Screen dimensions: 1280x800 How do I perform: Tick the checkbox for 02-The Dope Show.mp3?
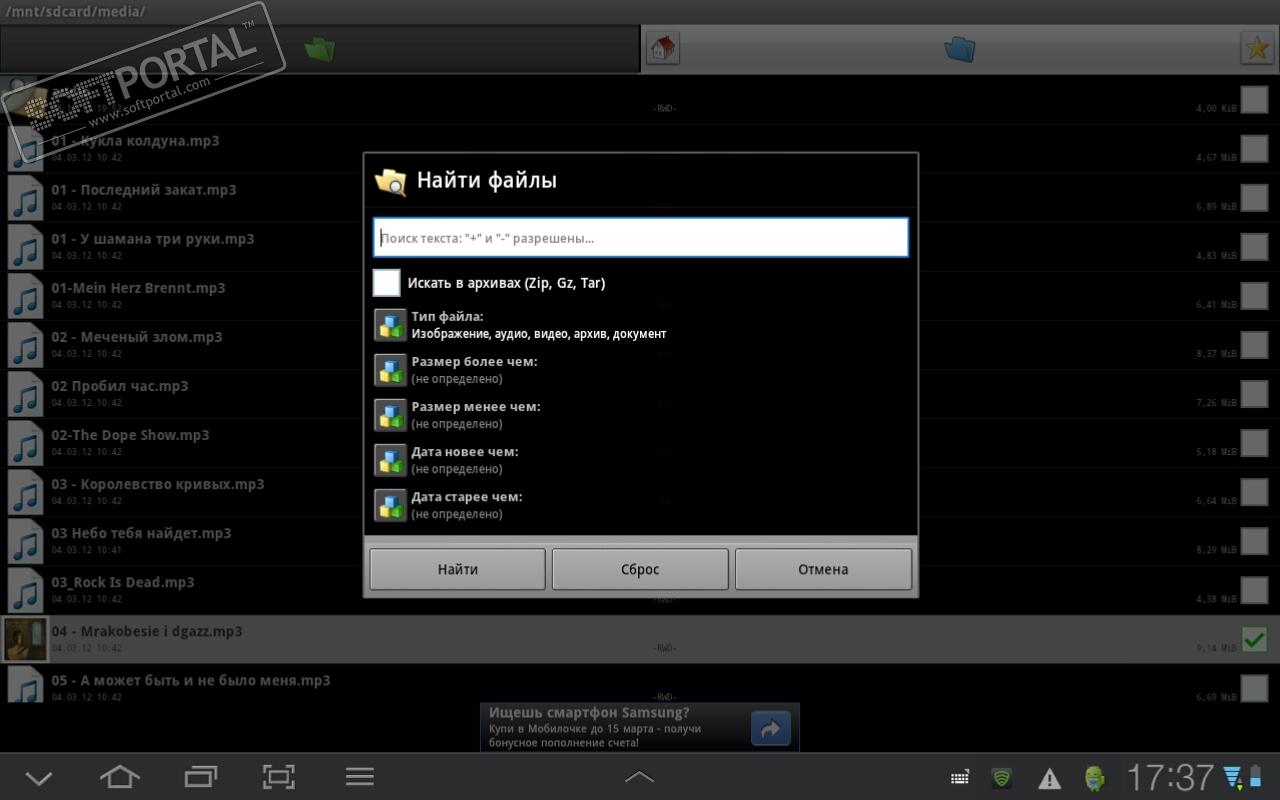(x=1254, y=443)
